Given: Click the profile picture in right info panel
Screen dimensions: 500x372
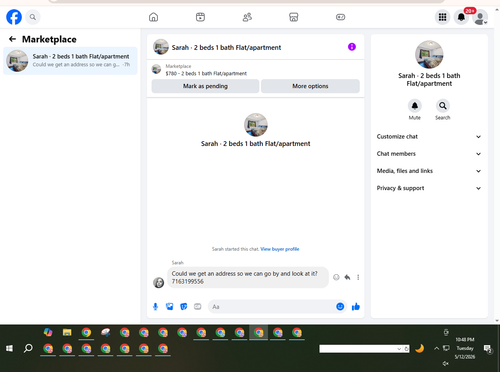Looking at the screenshot, I should pyautogui.click(x=429, y=55).
